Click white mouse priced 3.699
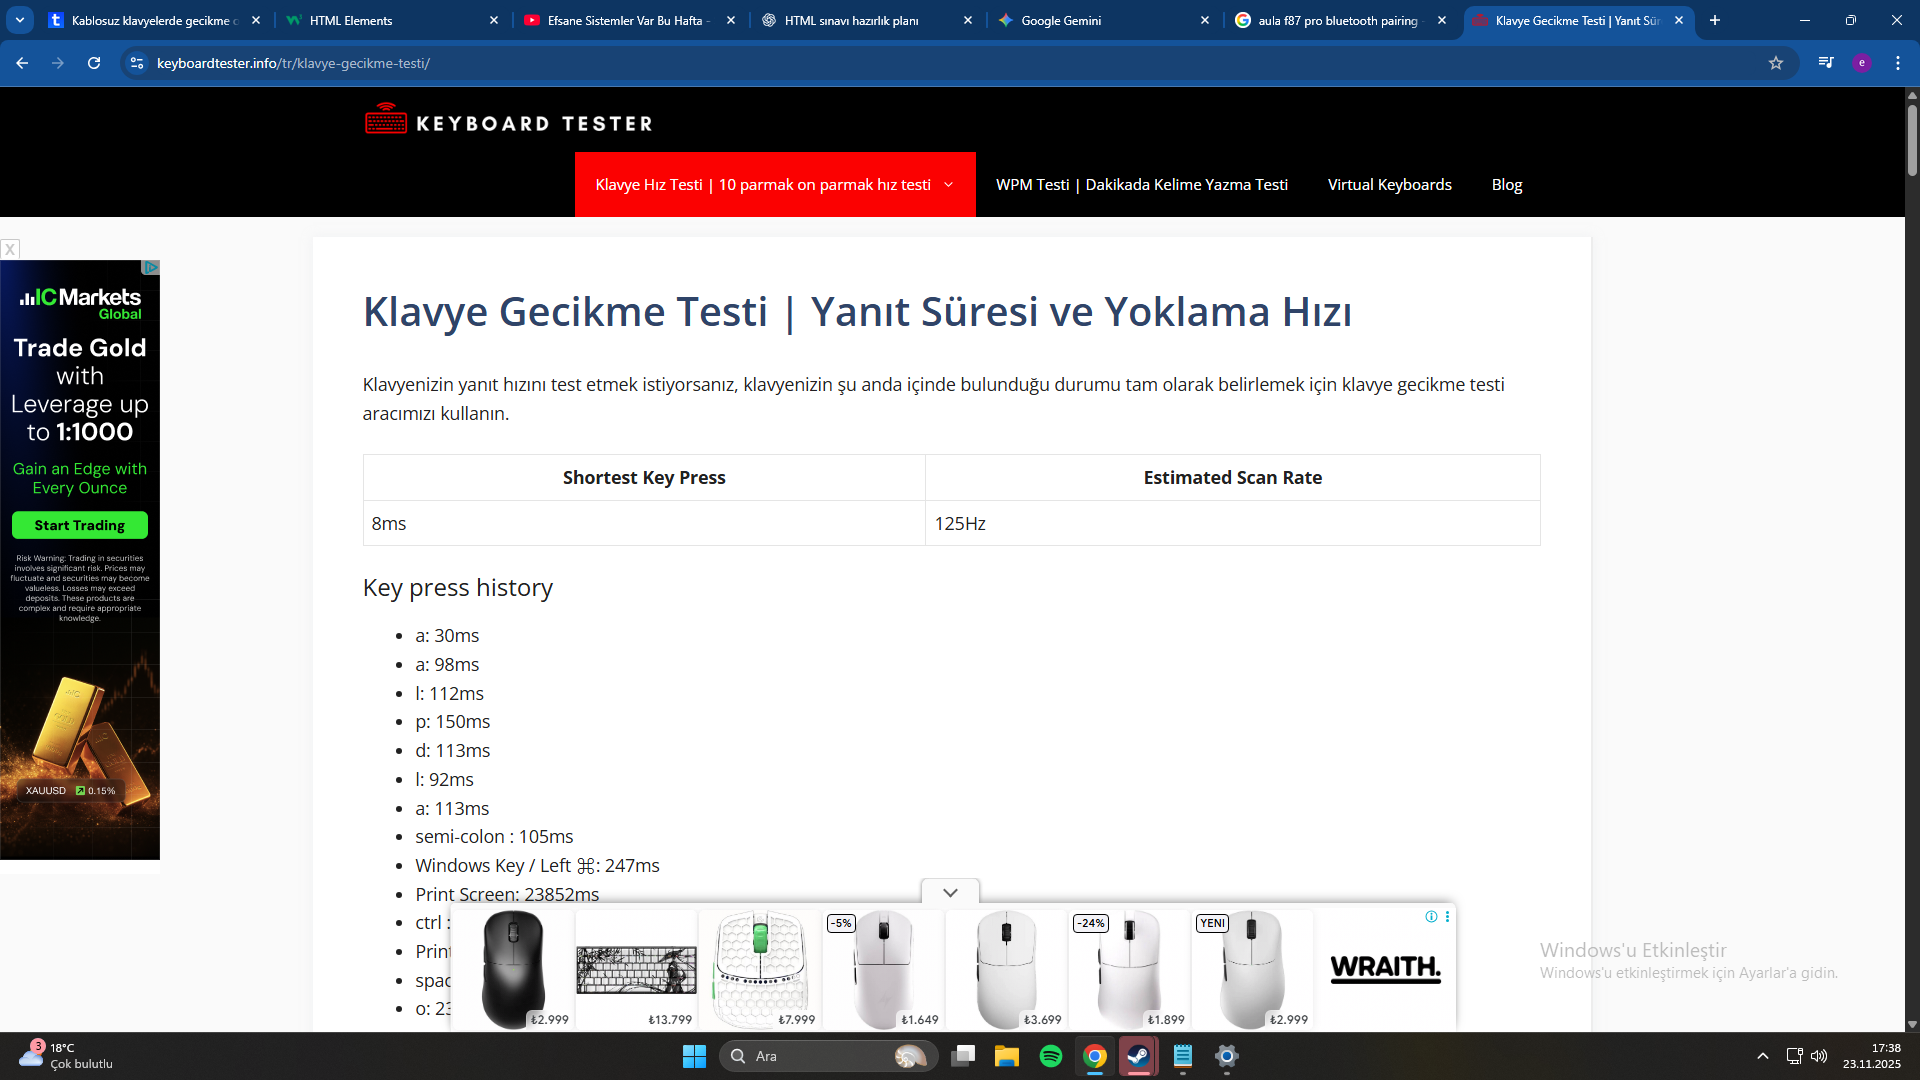Screen dimensions: 1920x1080 (1006, 969)
